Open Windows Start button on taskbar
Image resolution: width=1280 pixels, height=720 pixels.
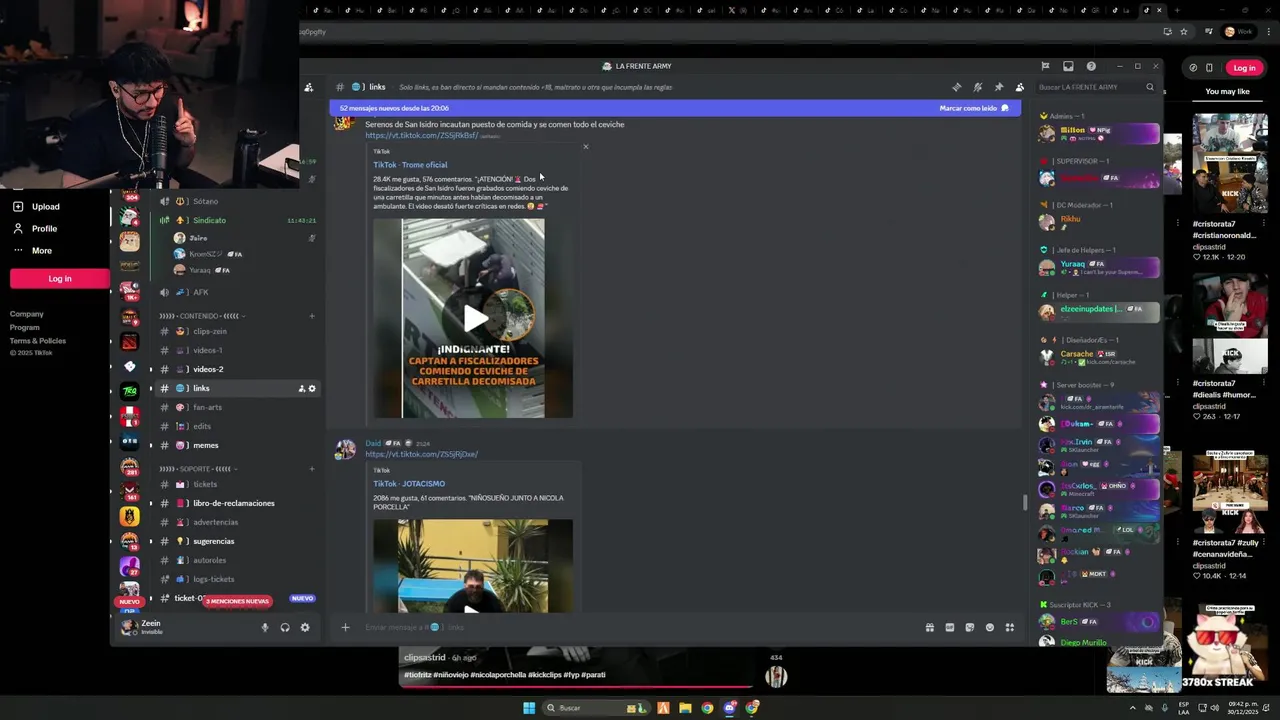click(529, 708)
